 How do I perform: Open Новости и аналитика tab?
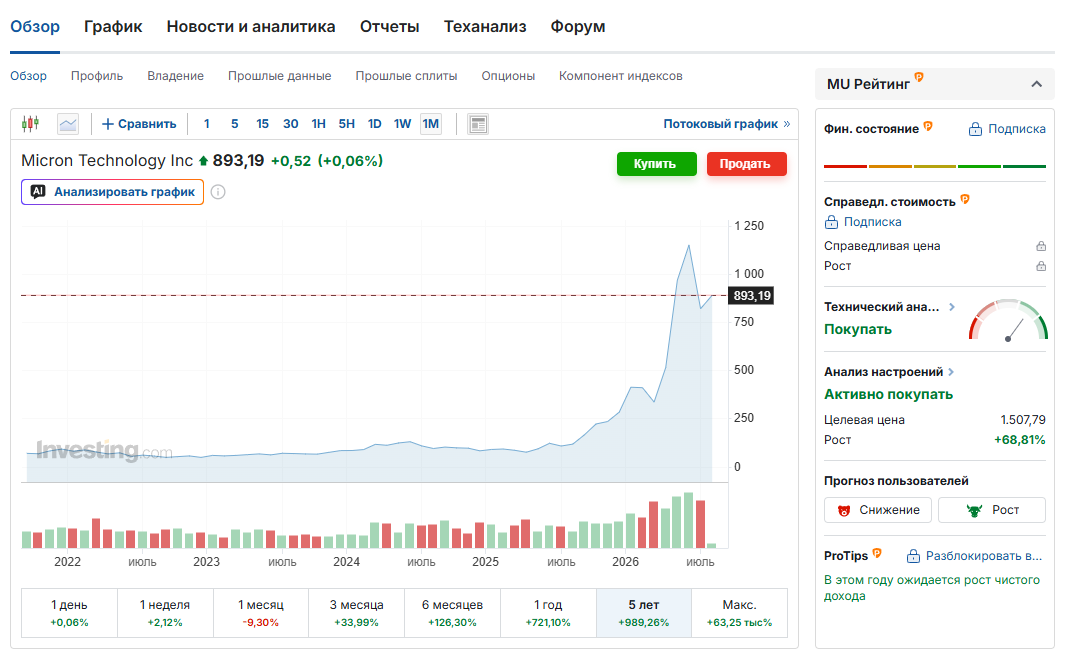[251, 27]
